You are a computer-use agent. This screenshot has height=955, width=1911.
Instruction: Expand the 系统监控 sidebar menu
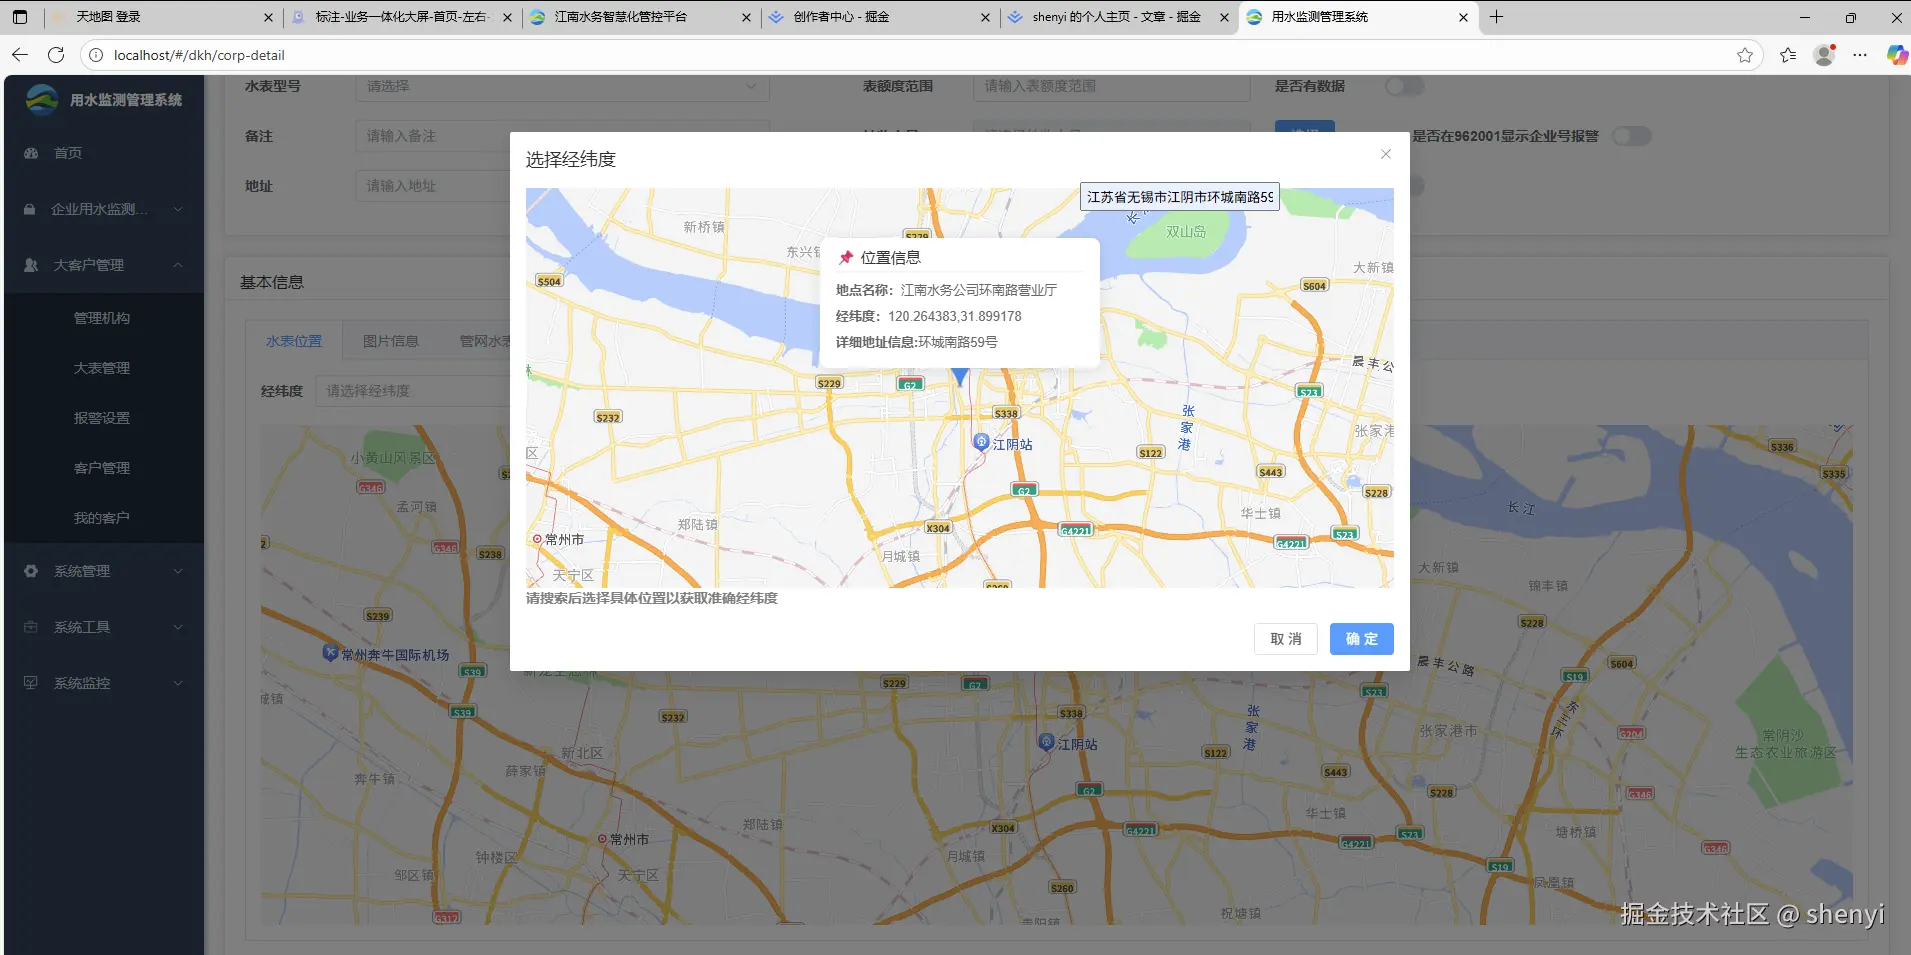pos(104,683)
